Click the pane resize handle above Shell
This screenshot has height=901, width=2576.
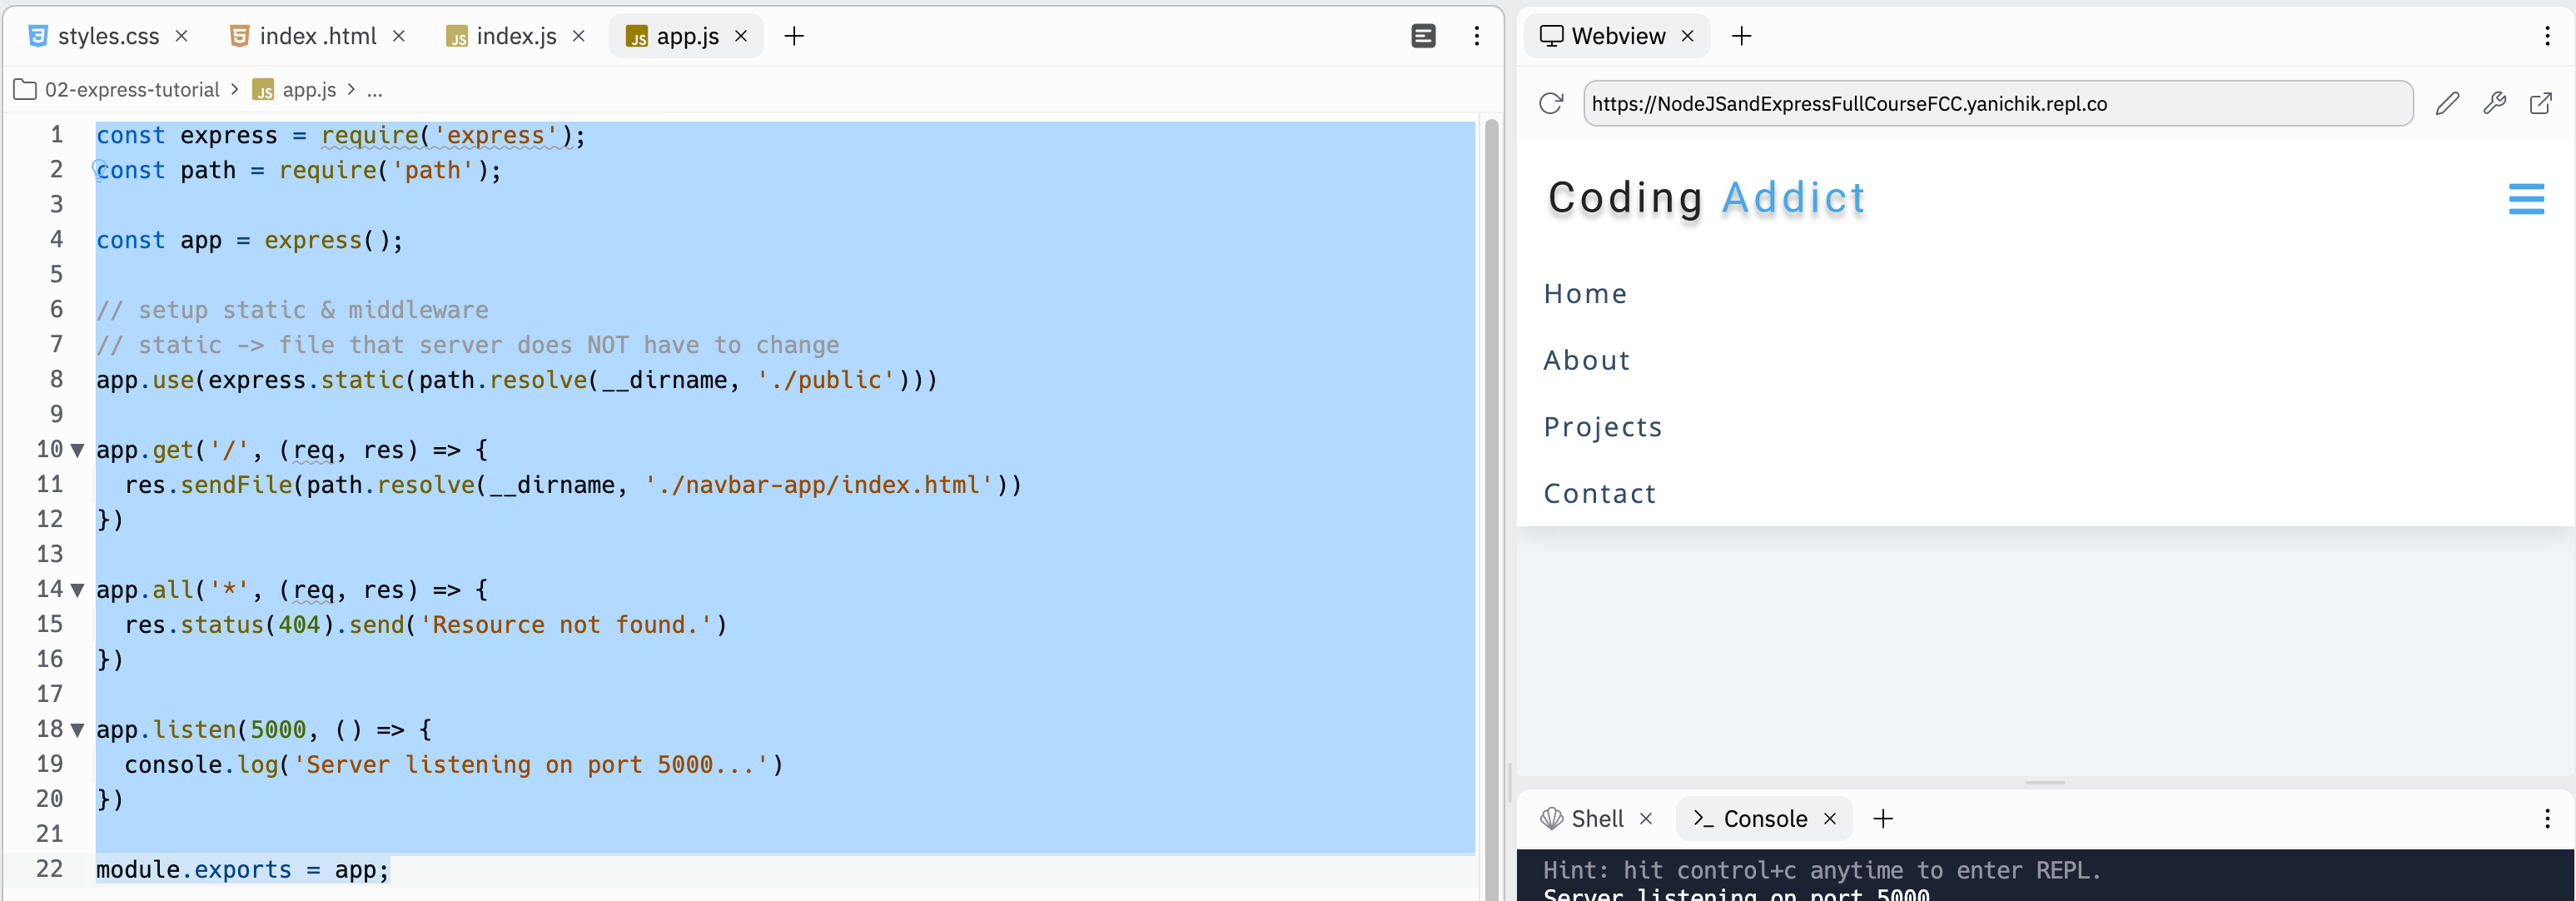pos(2045,783)
